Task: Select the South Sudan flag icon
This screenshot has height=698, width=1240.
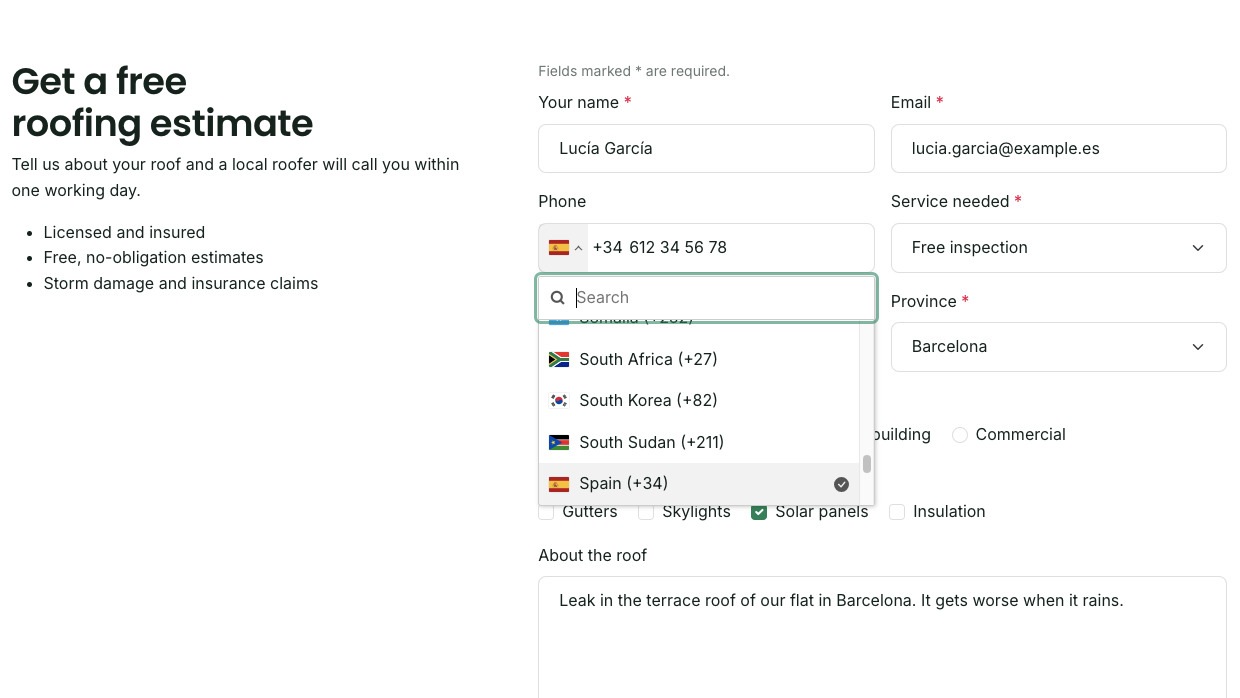Action: pyautogui.click(x=559, y=442)
